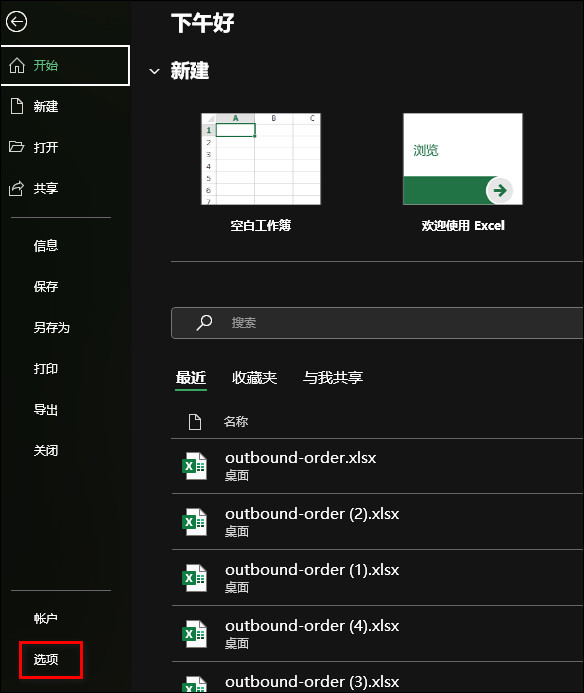The image size is (584, 693).
Task: Click the home icon beside 开始
Action: [x=17, y=65]
